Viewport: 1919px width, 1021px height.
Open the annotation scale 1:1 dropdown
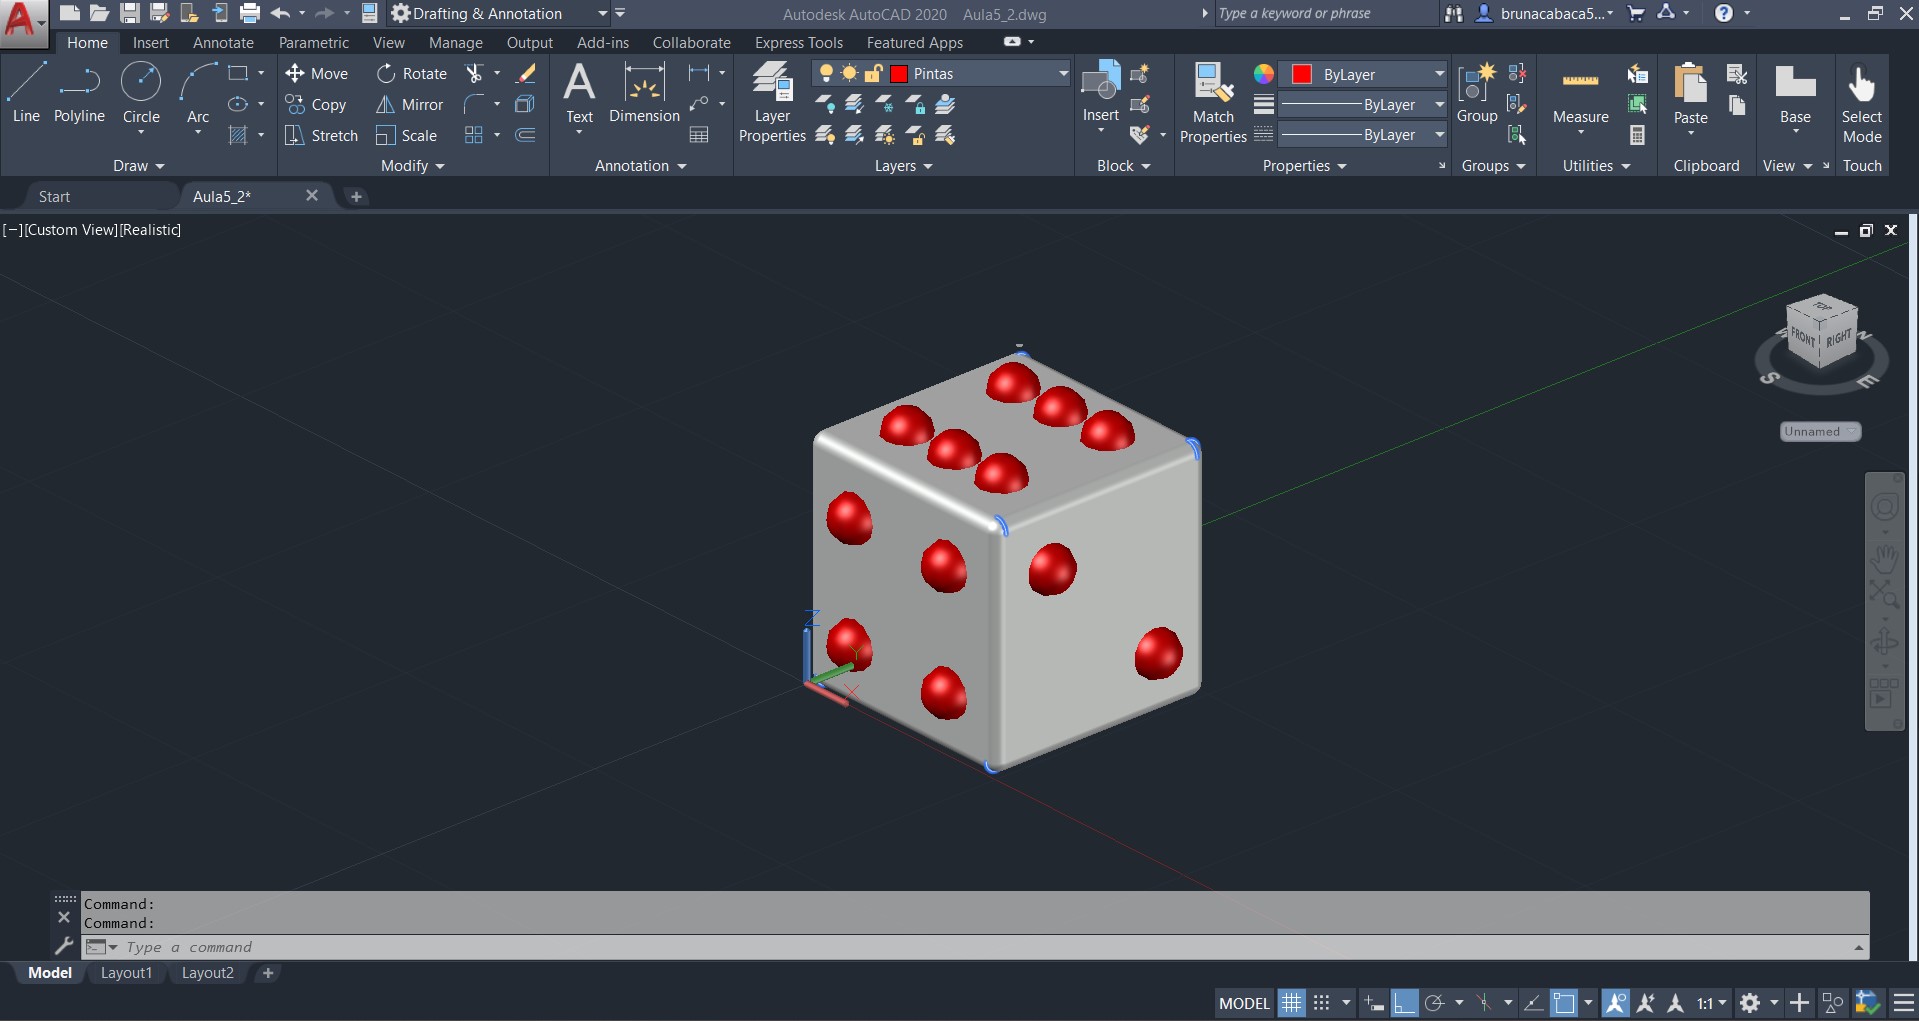coord(1711,1003)
